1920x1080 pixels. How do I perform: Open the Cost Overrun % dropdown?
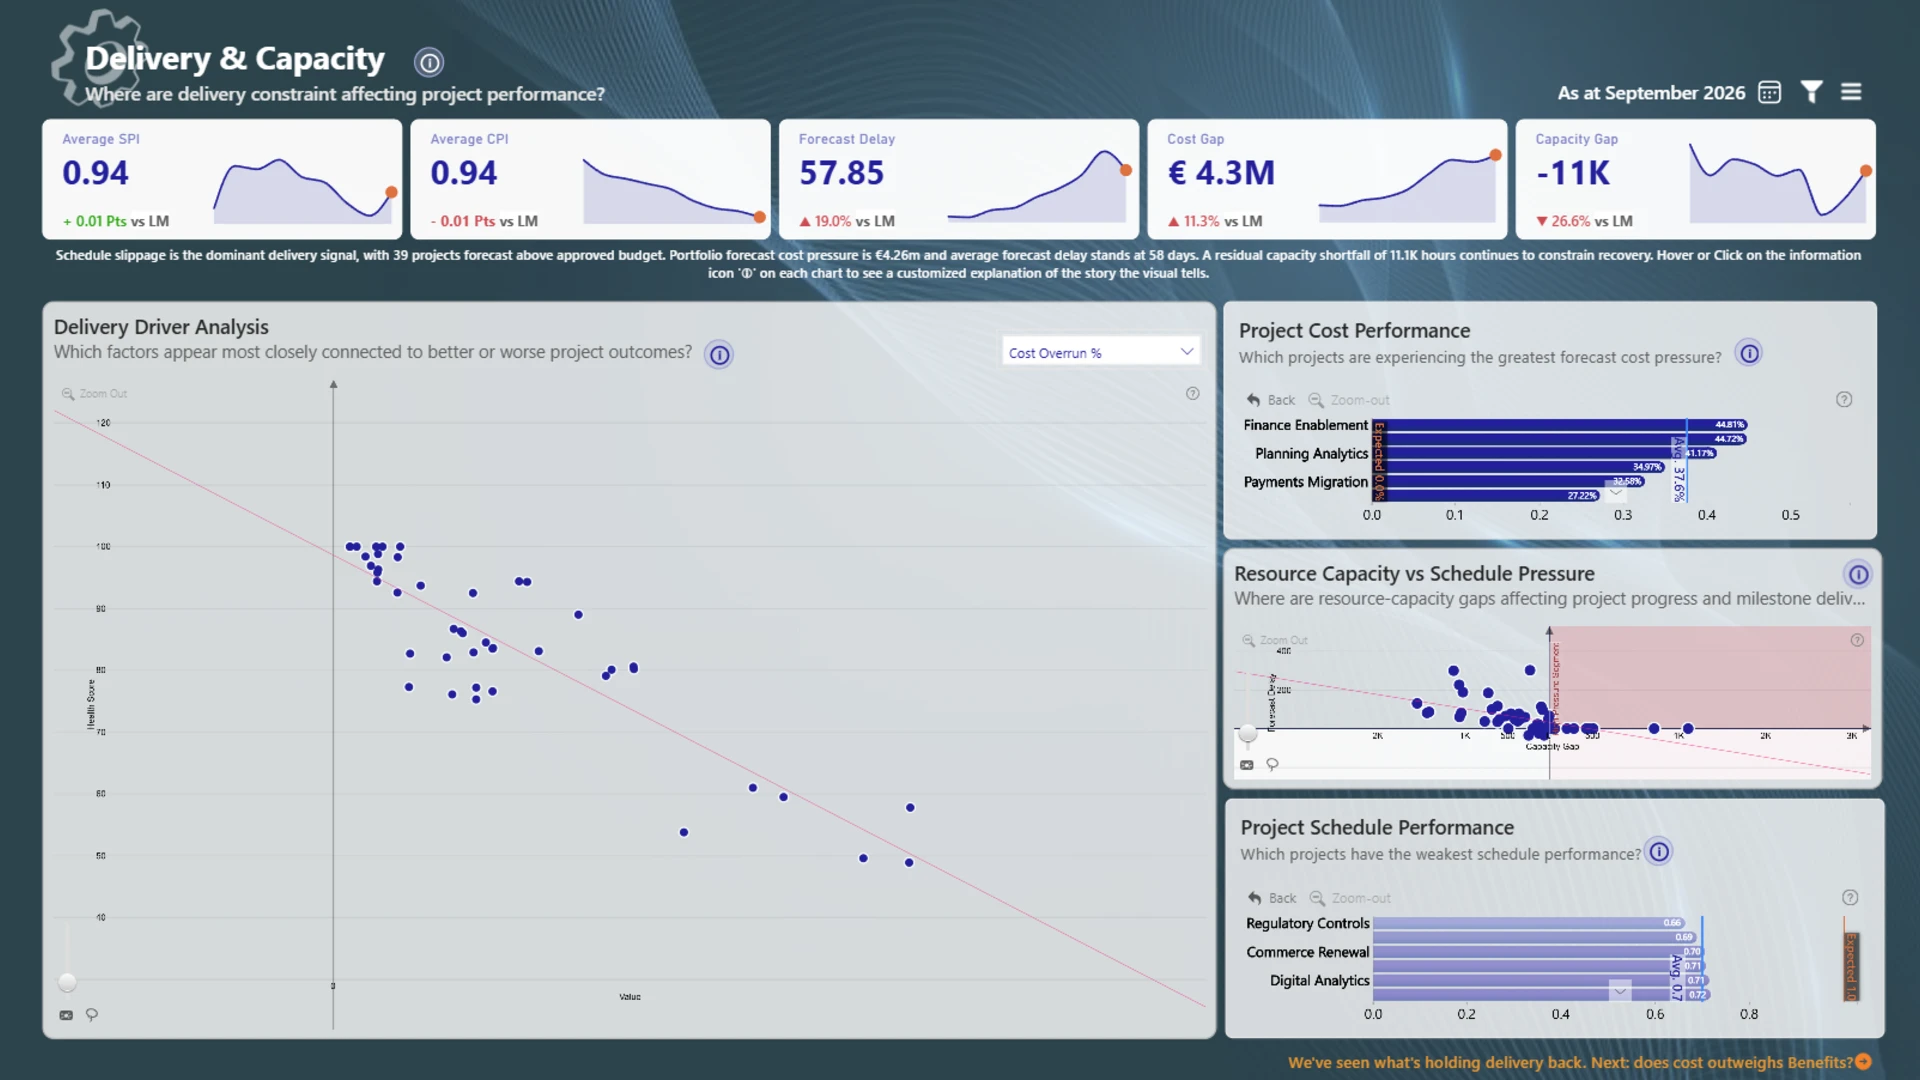(1100, 353)
